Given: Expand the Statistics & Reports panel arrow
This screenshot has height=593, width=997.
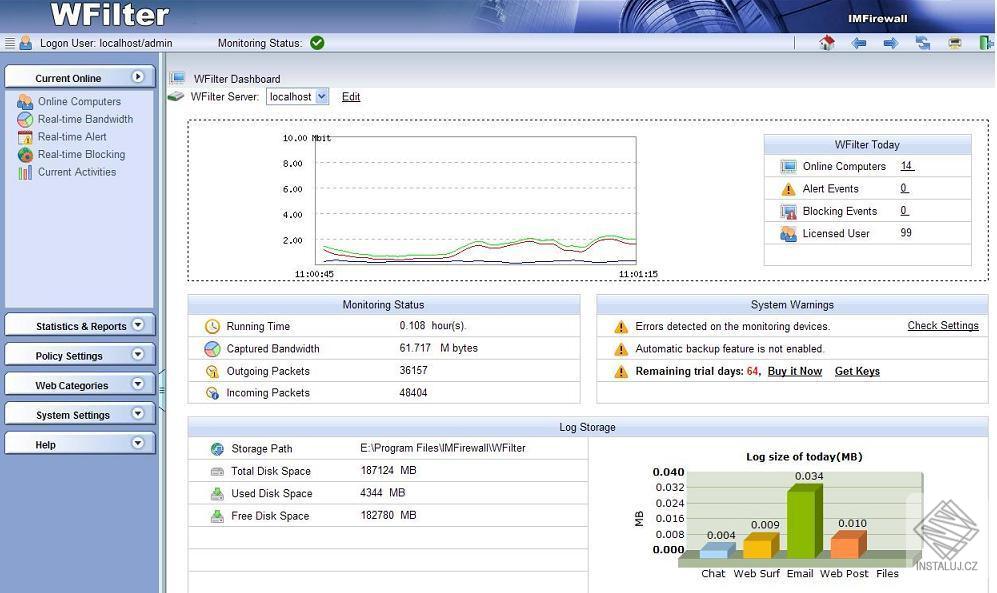Looking at the screenshot, I should [x=137, y=325].
